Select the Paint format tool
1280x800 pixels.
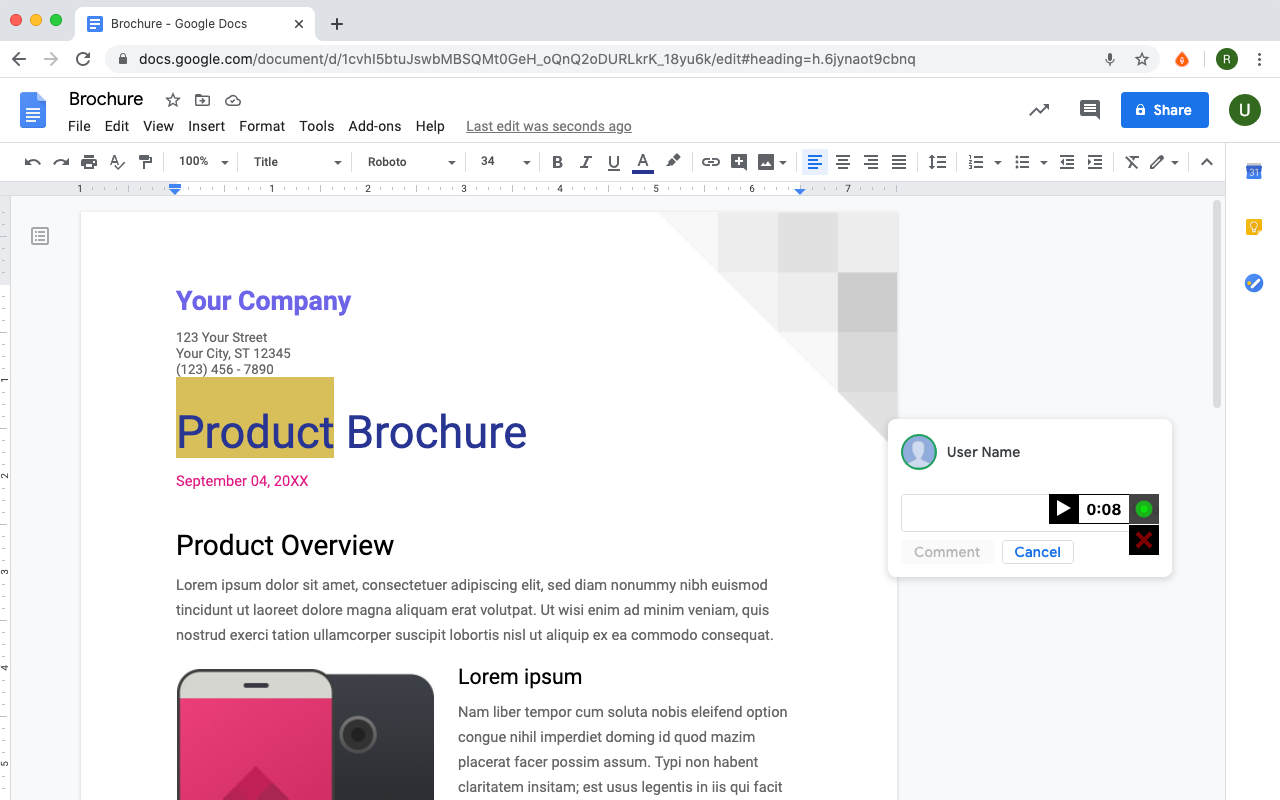coord(145,162)
